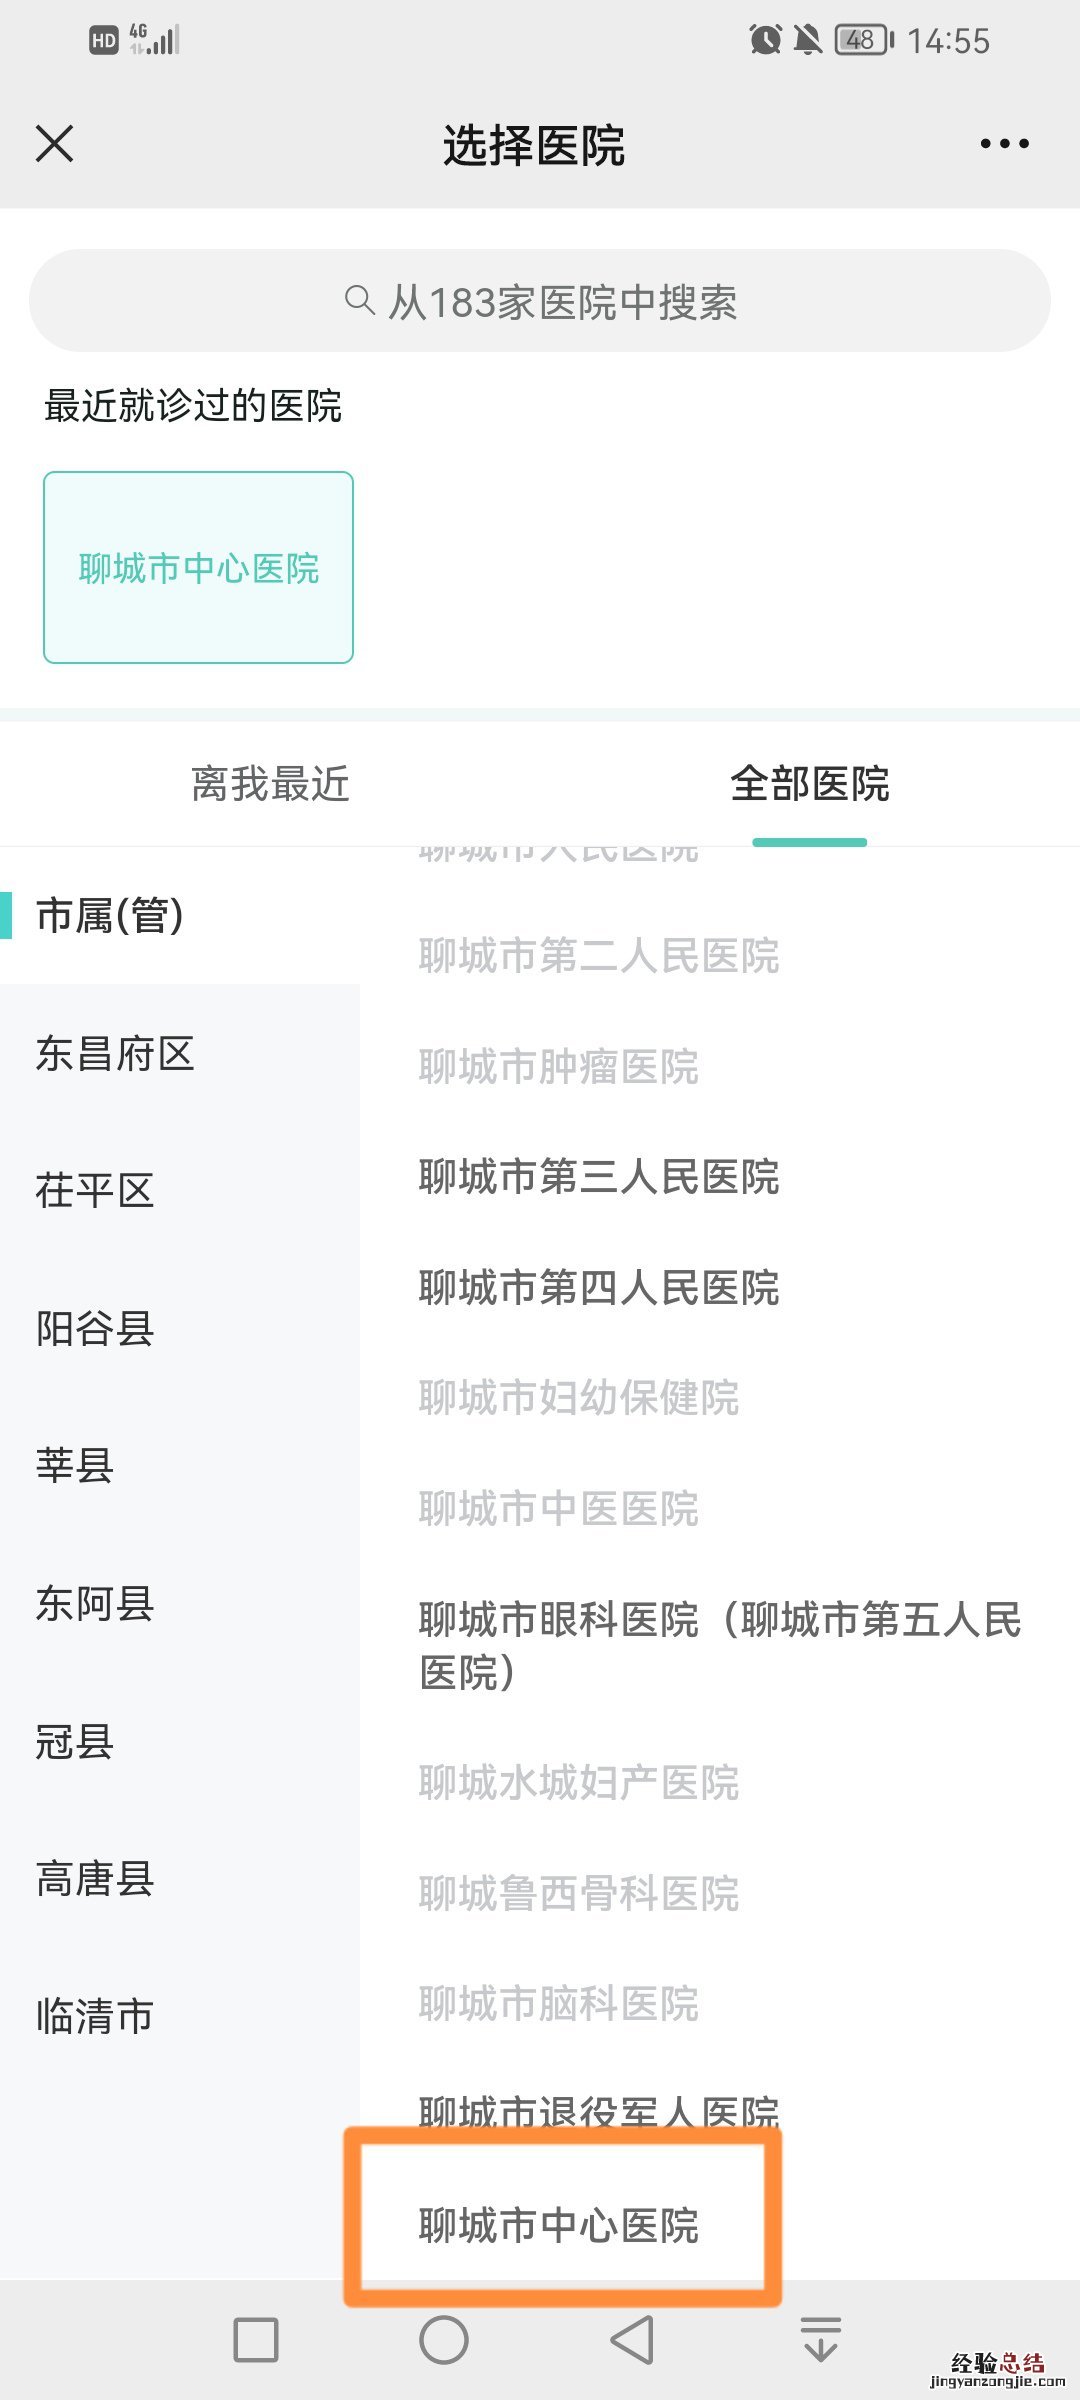
Task: Open the 阳谷县 hospital list
Action: tap(95, 1328)
